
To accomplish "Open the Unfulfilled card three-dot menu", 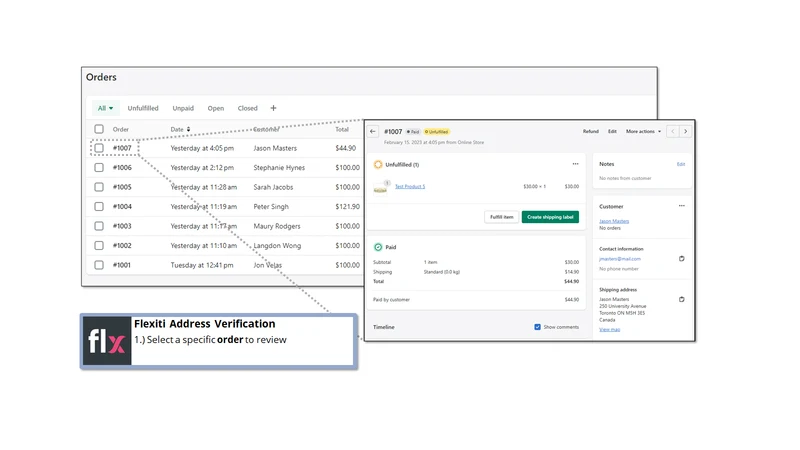I will point(575,164).
